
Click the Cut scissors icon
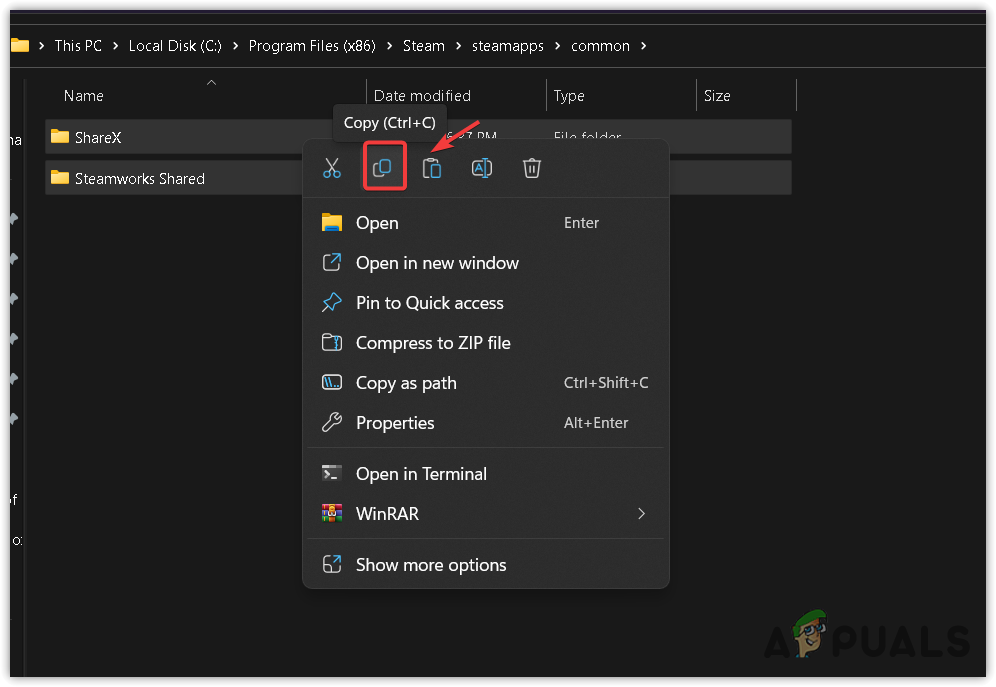[332, 168]
